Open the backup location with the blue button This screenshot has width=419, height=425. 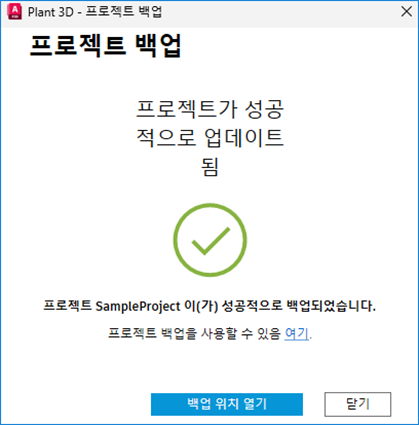(227, 404)
